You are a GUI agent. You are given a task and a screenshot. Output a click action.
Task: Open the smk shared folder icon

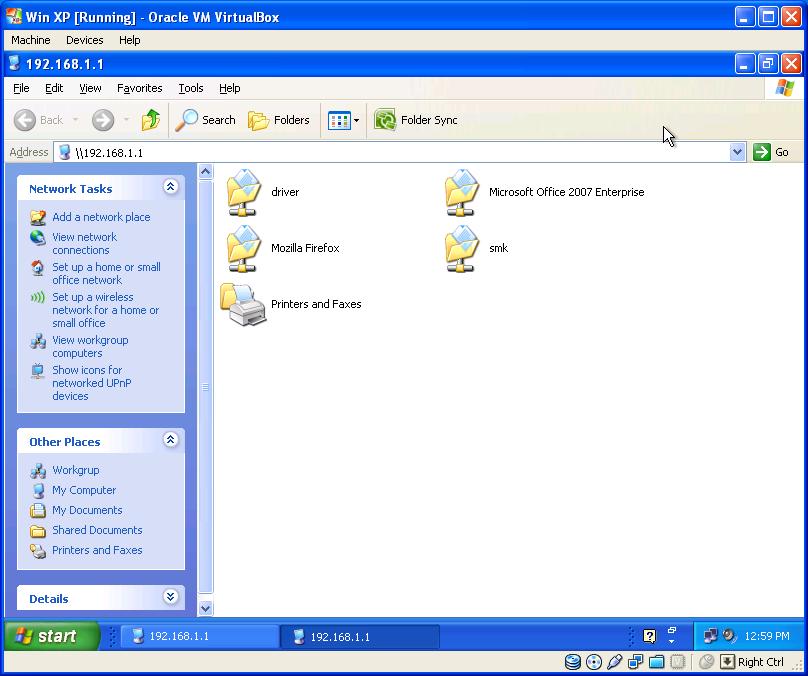pyautogui.click(x=462, y=248)
